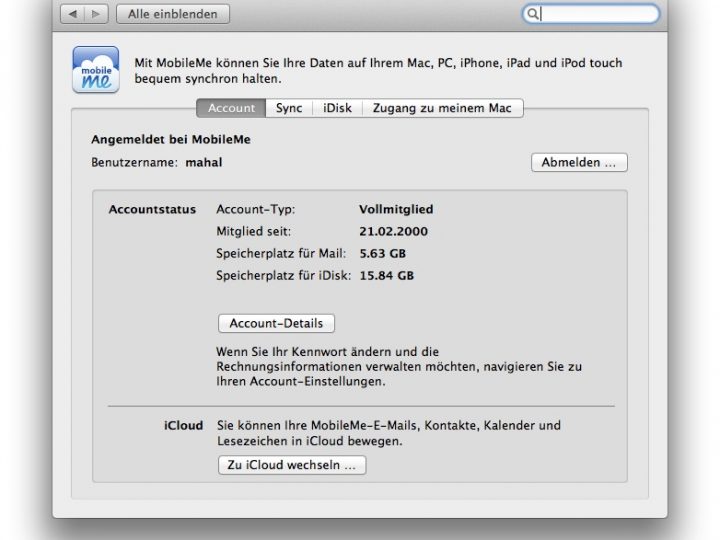Viewport: 720px width, 540px height.
Task: Click the Account-Typ label
Action: [x=256, y=209]
